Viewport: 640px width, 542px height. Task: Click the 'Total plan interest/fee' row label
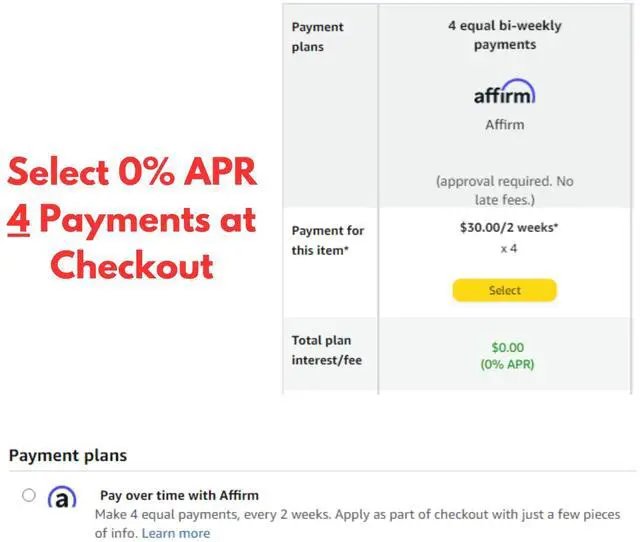[326, 350]
